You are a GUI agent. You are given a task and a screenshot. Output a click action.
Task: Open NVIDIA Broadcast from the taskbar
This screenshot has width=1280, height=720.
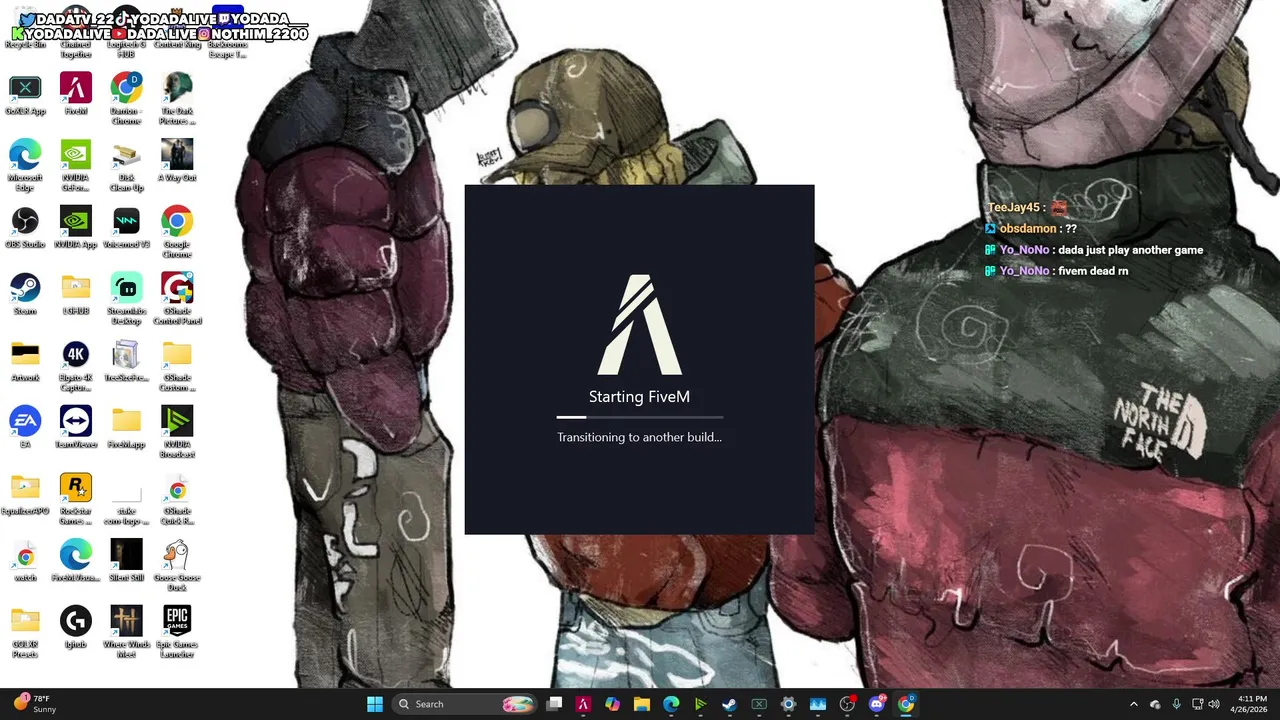700,704
